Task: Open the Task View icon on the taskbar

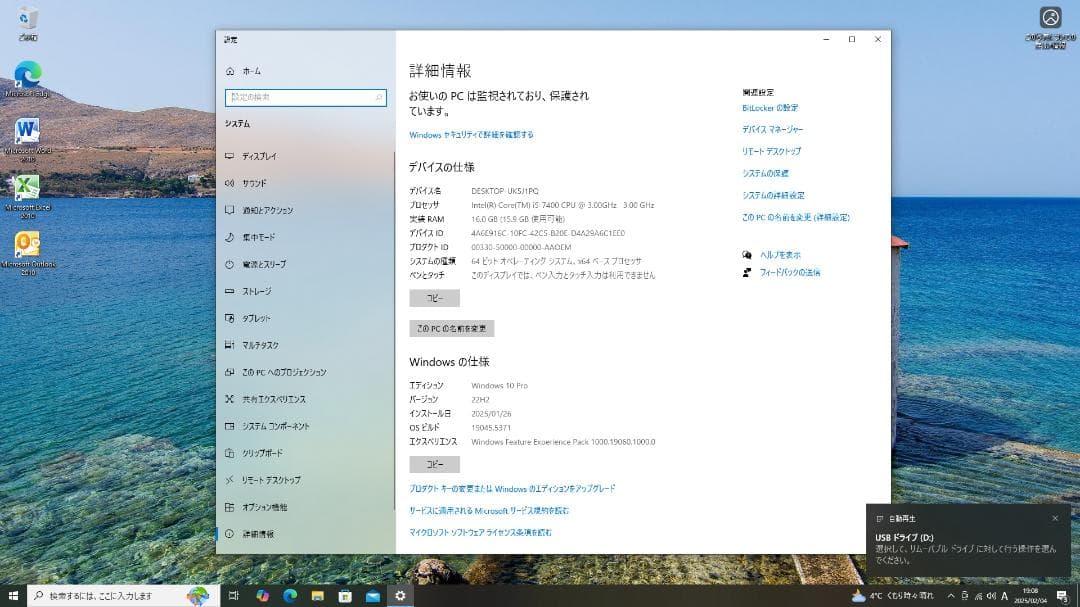Action: click(x=232, y=594)
